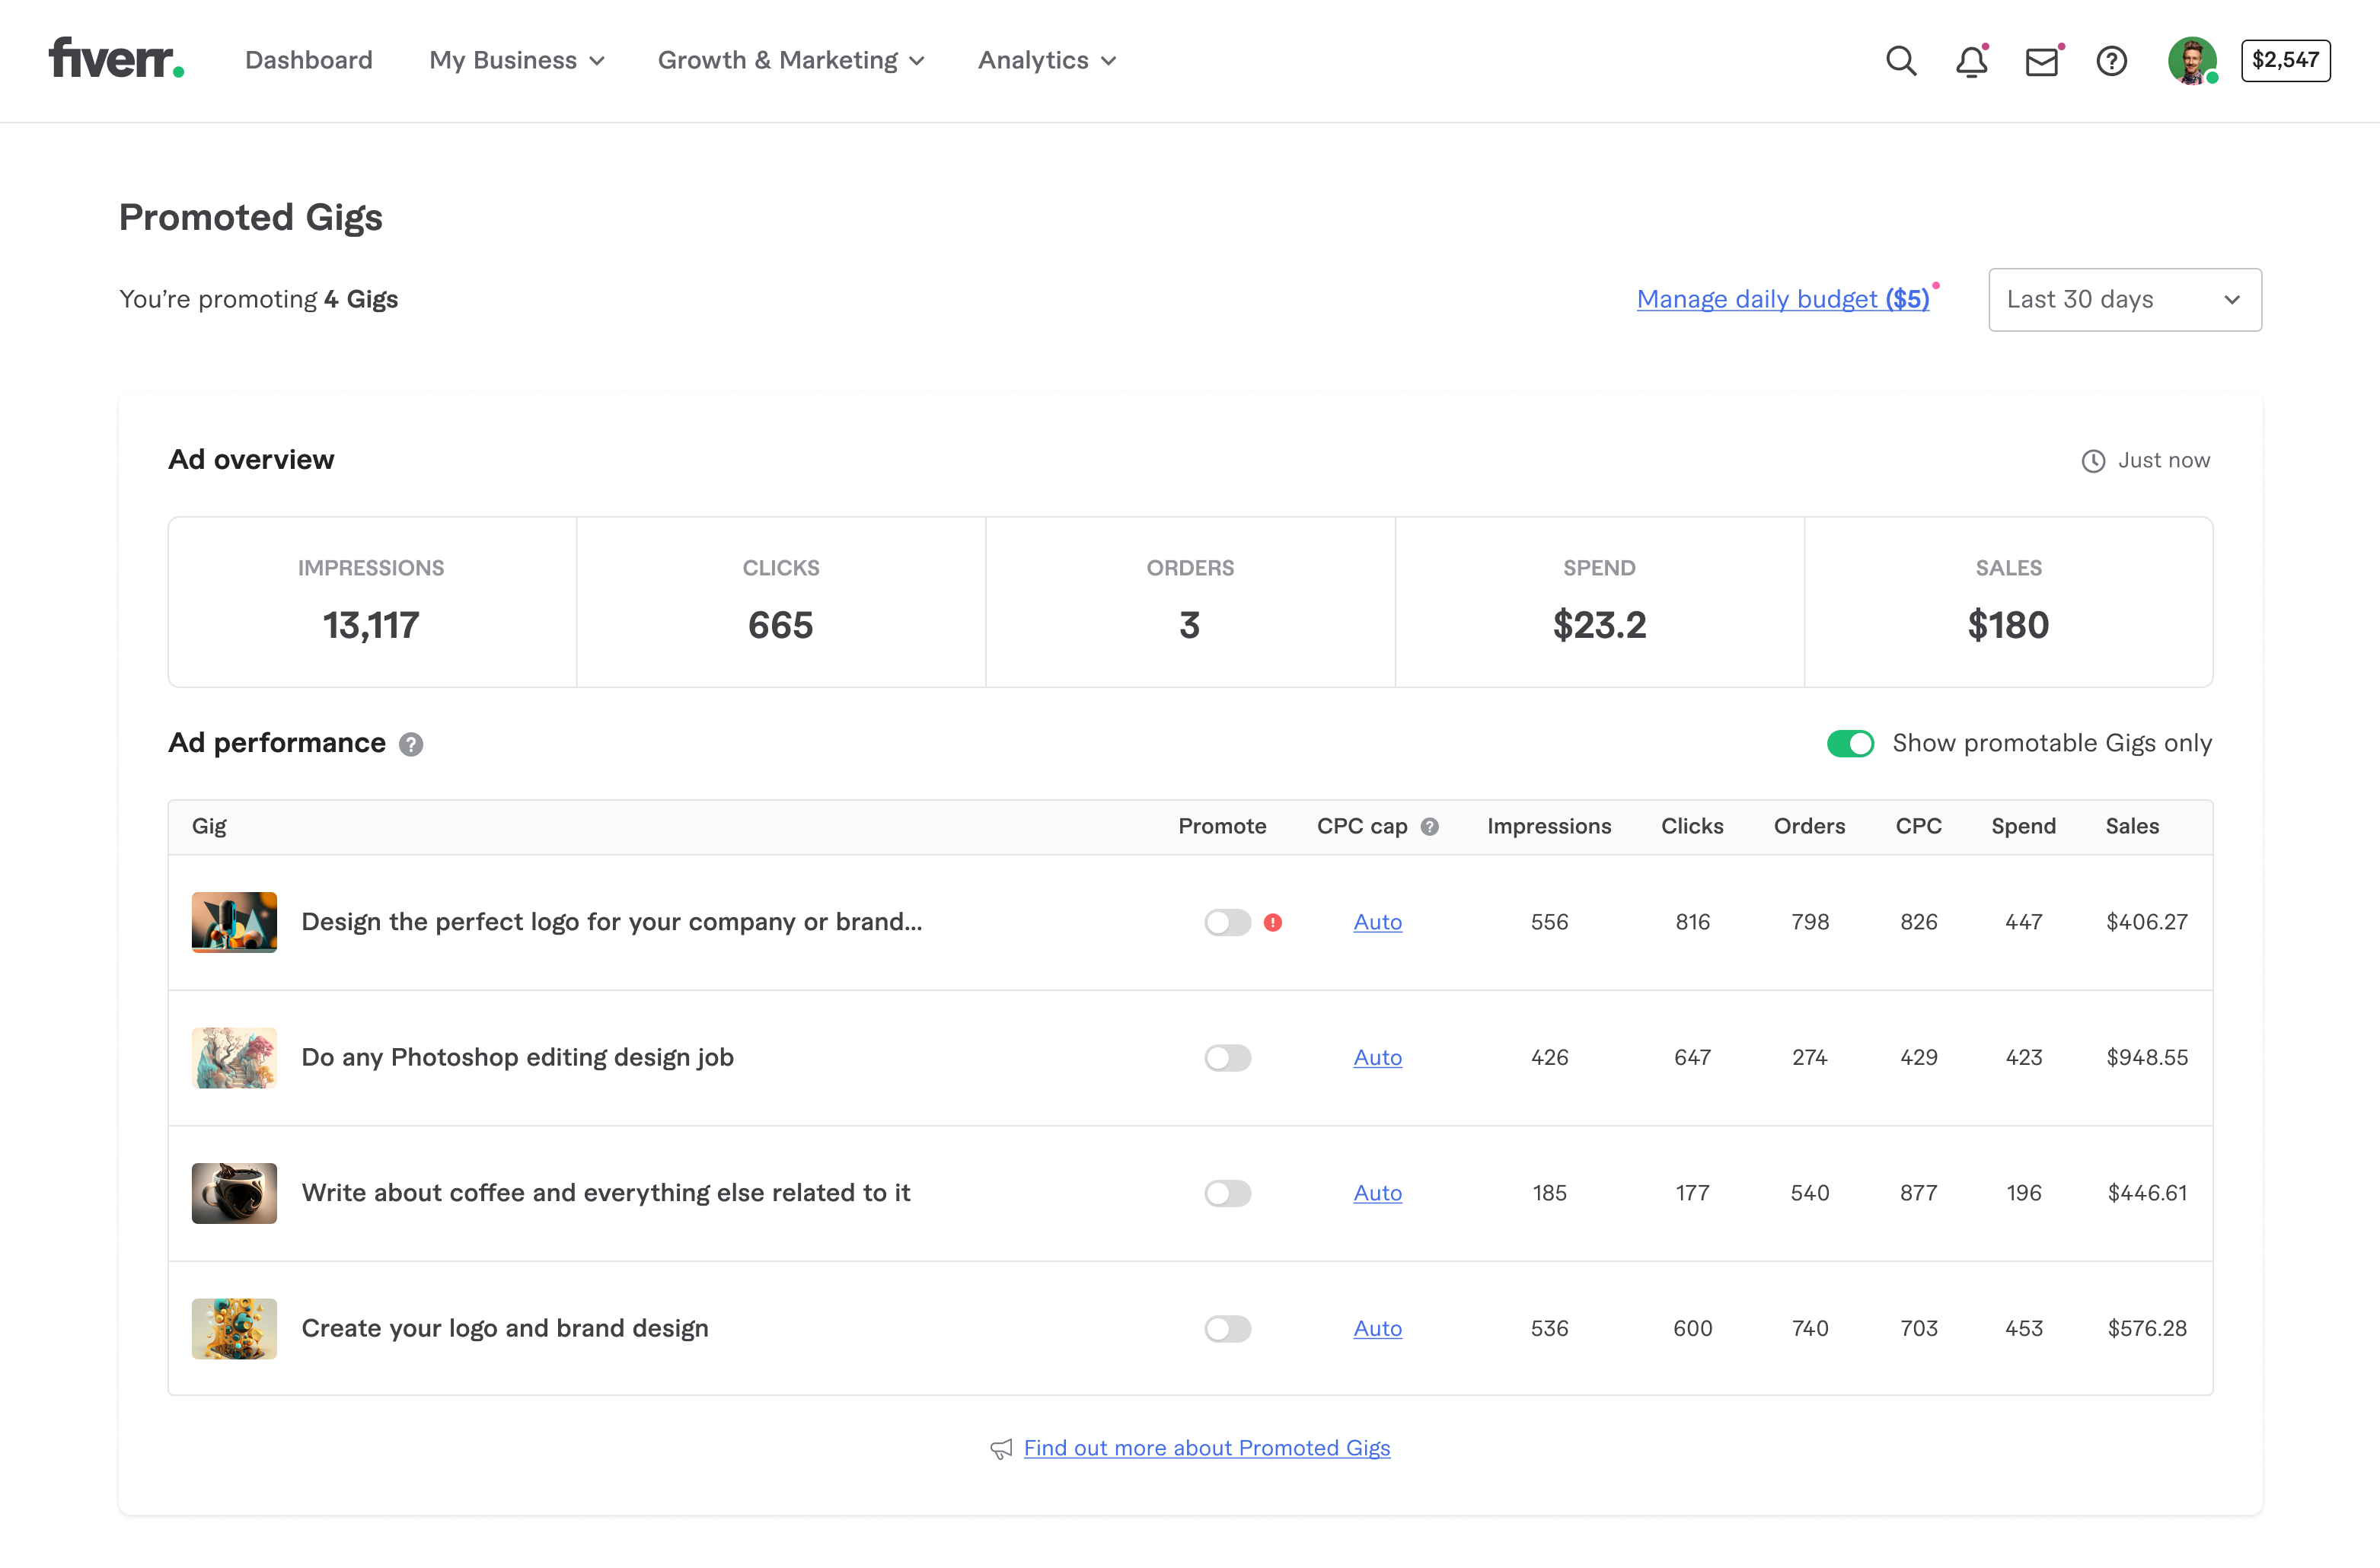Open the messages envelope icon
2380x1568 pixels.
pos(2041,62)
